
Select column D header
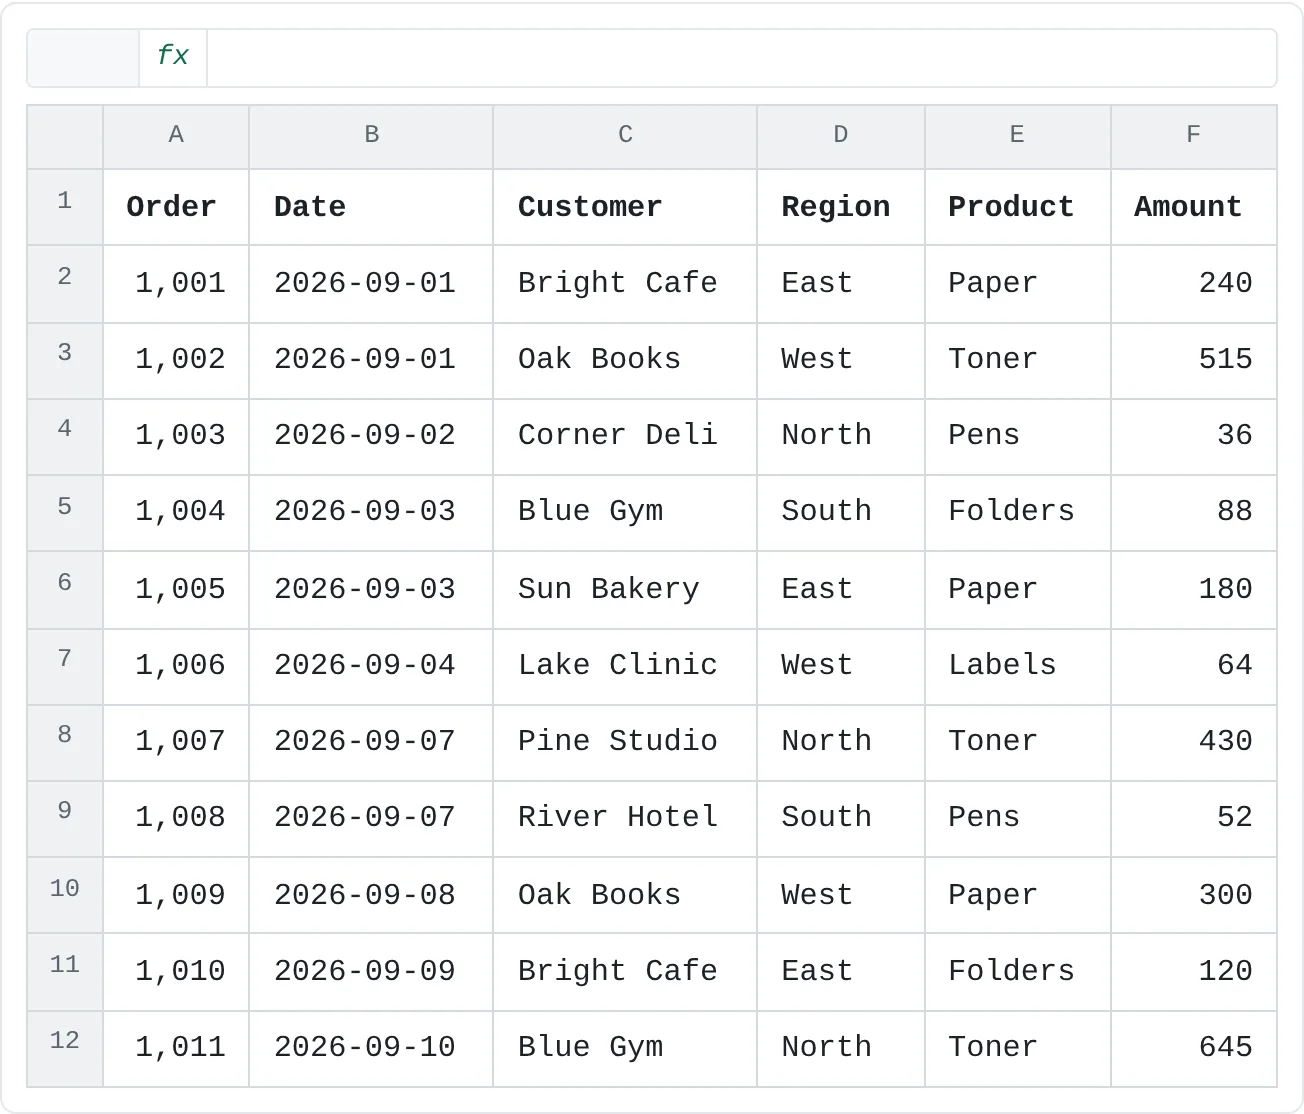point(841,137)
